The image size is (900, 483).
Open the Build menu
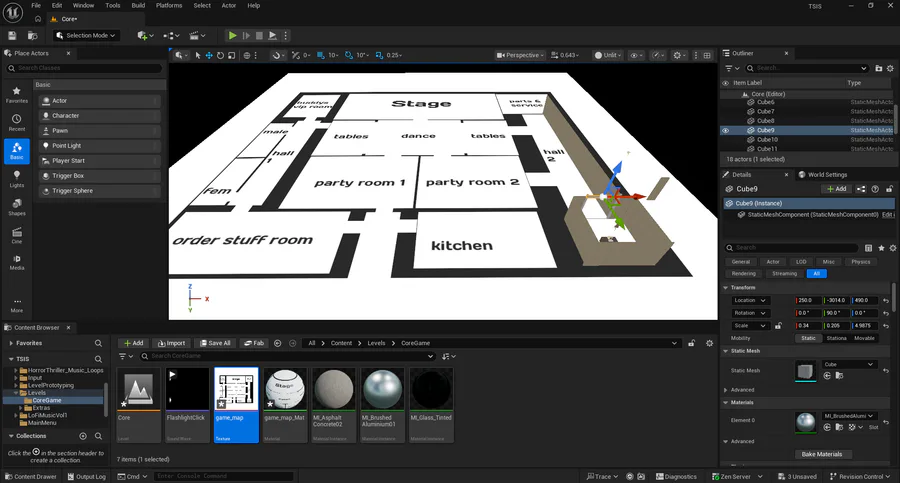tap(138, 5)
